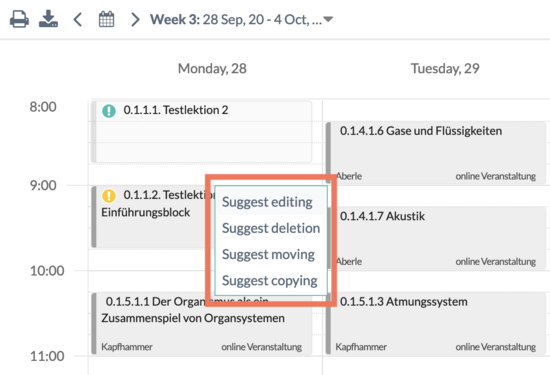This screenshot has height=375, width=550.
Task: Choose Suggest deletion from the menu
Action: coord(270,228)
